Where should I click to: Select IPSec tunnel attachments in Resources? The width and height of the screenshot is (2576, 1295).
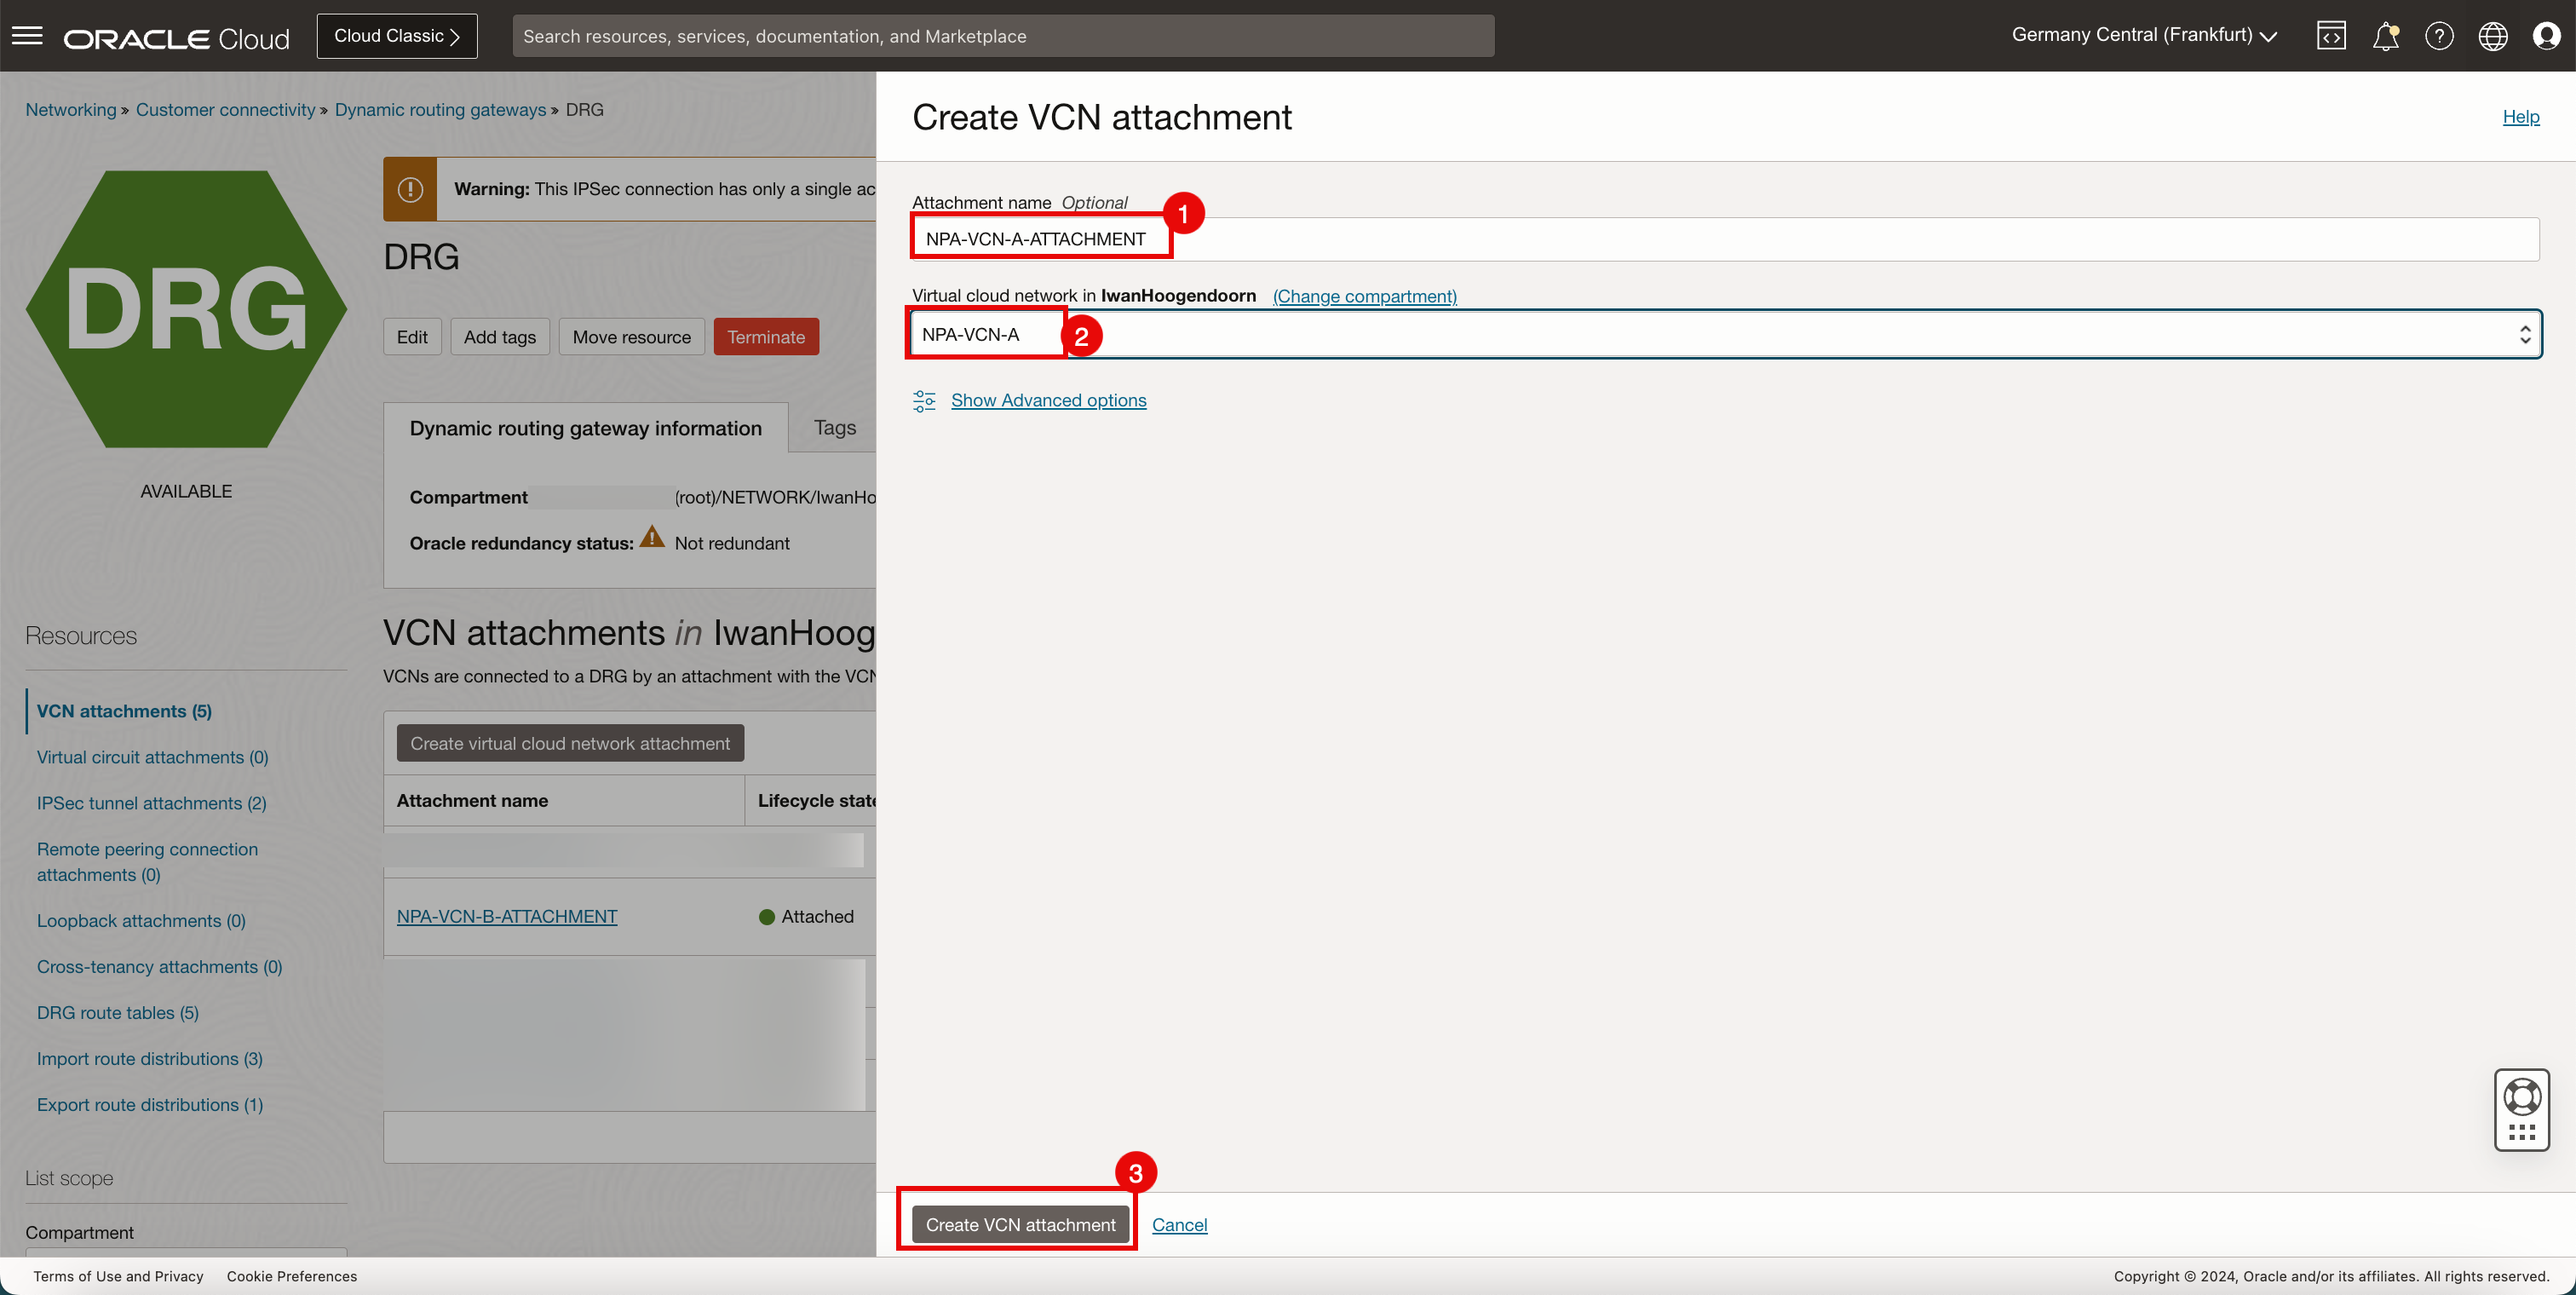[151, 803]
